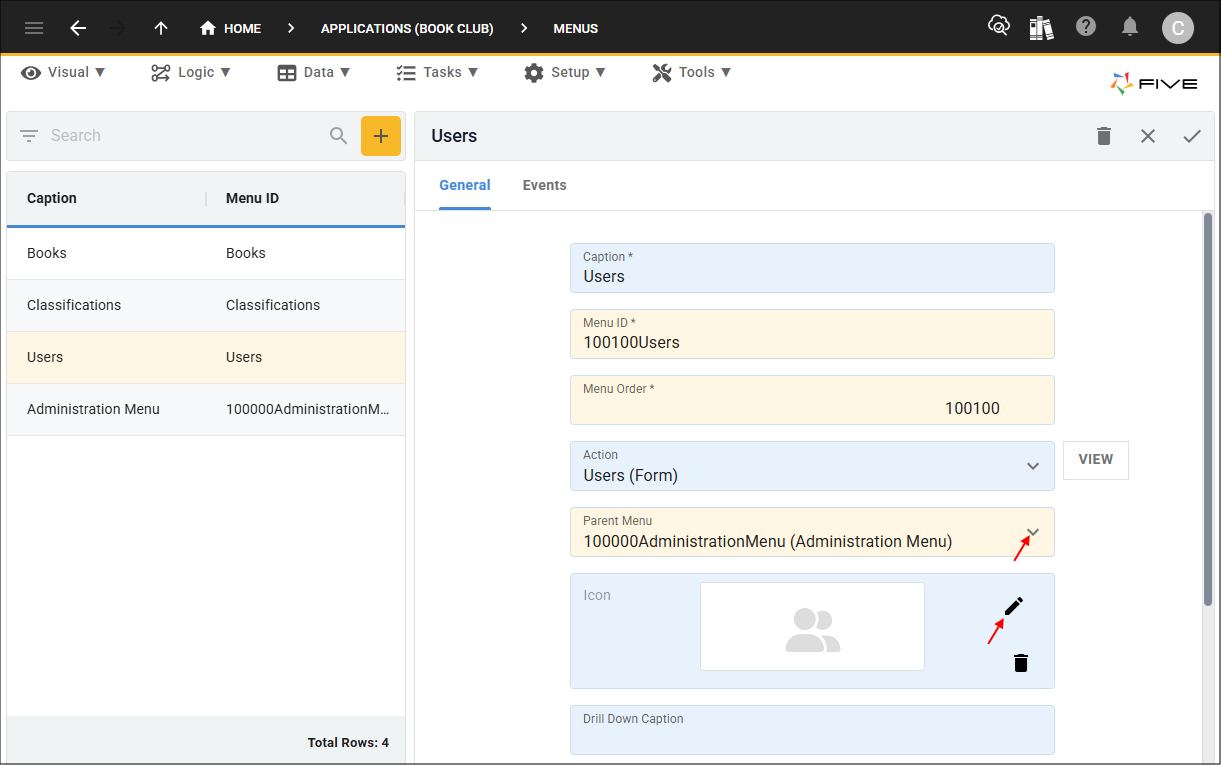Click the Books Menu ID cell
The width and height of the screenshot is (1221, 765).
pyautogui.click(x=246, y=253)
